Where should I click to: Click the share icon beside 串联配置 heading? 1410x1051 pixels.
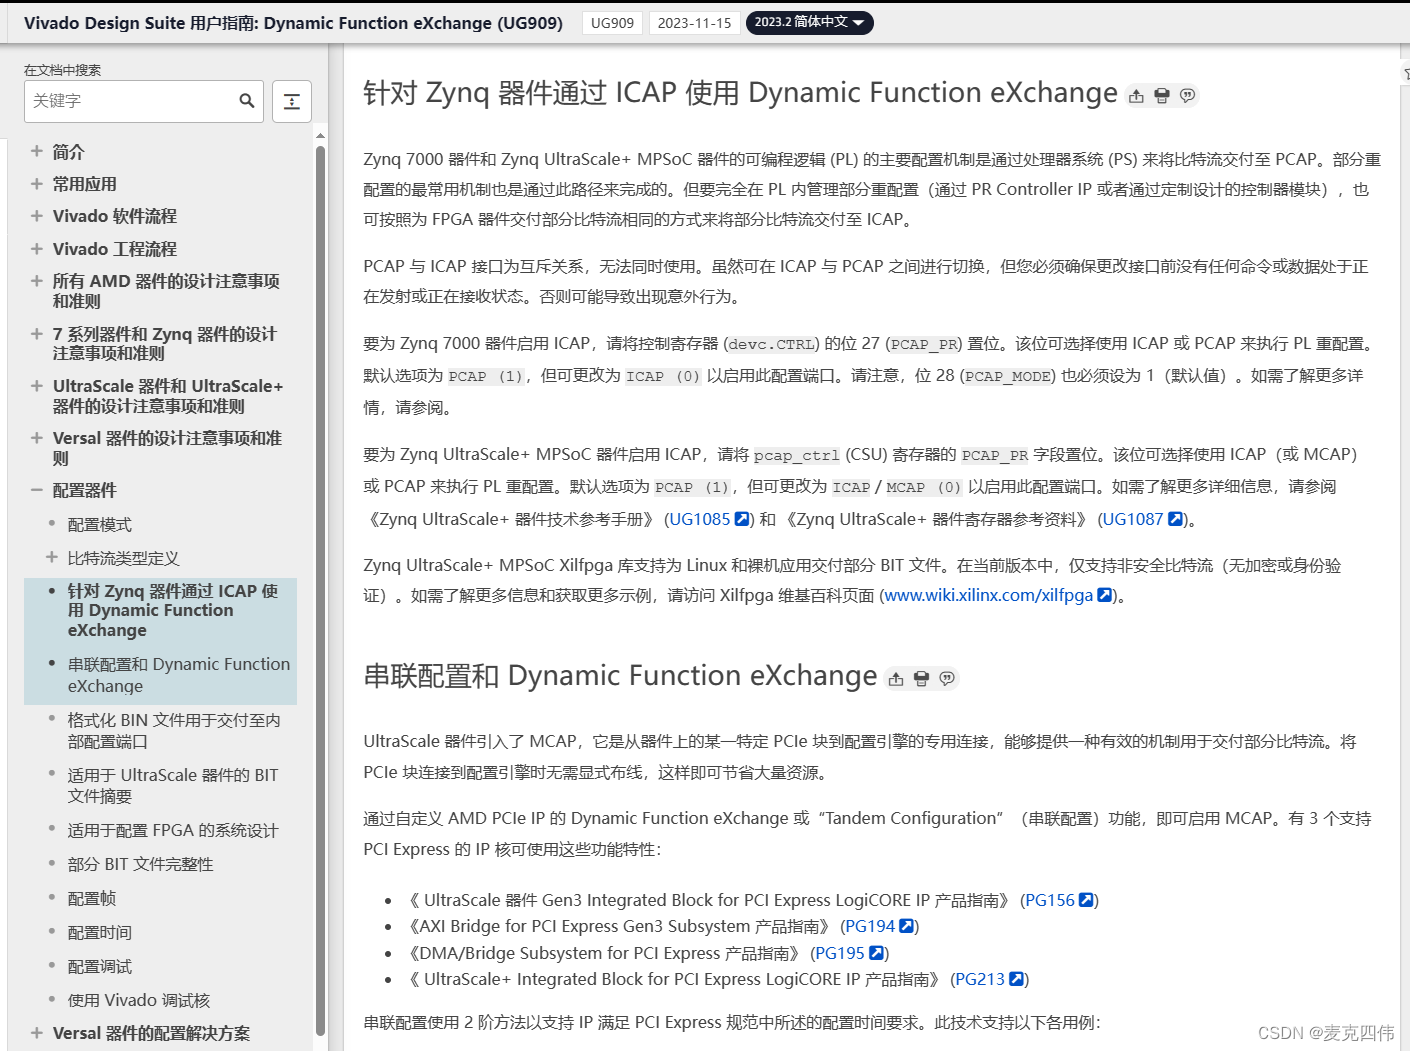coord(895,678)
